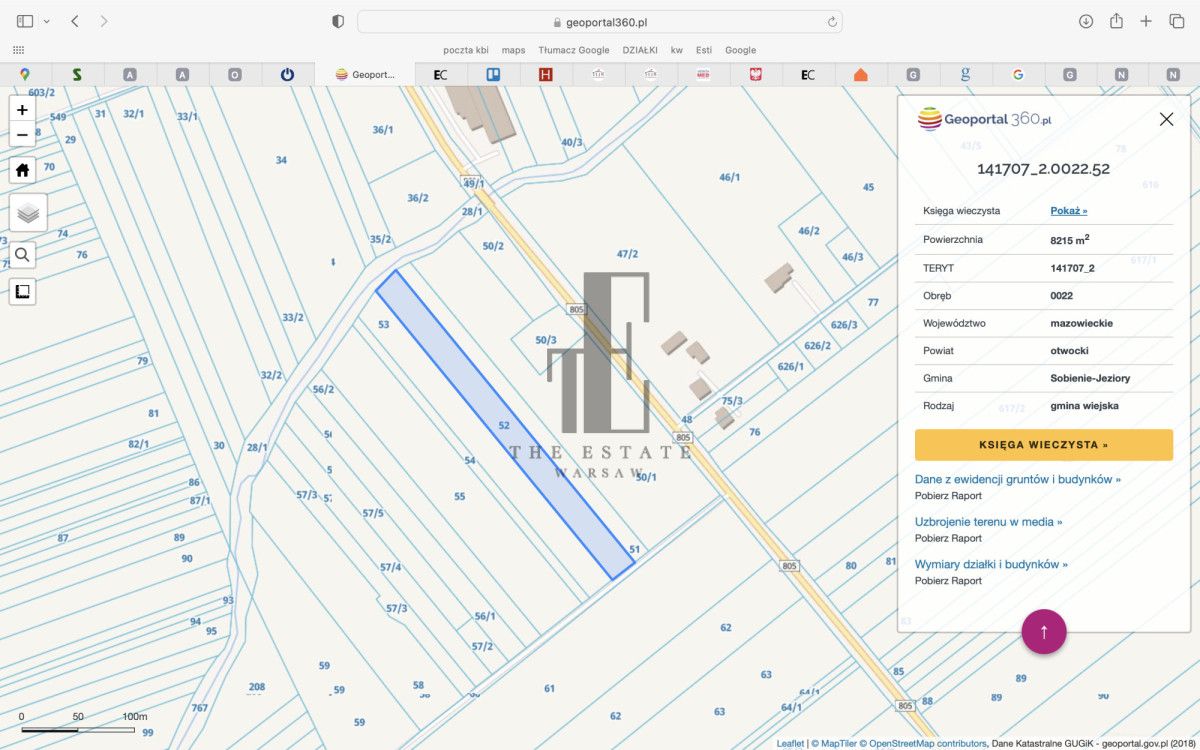
Task: Open the map search magnifier tool
Action: click(22, 255)
